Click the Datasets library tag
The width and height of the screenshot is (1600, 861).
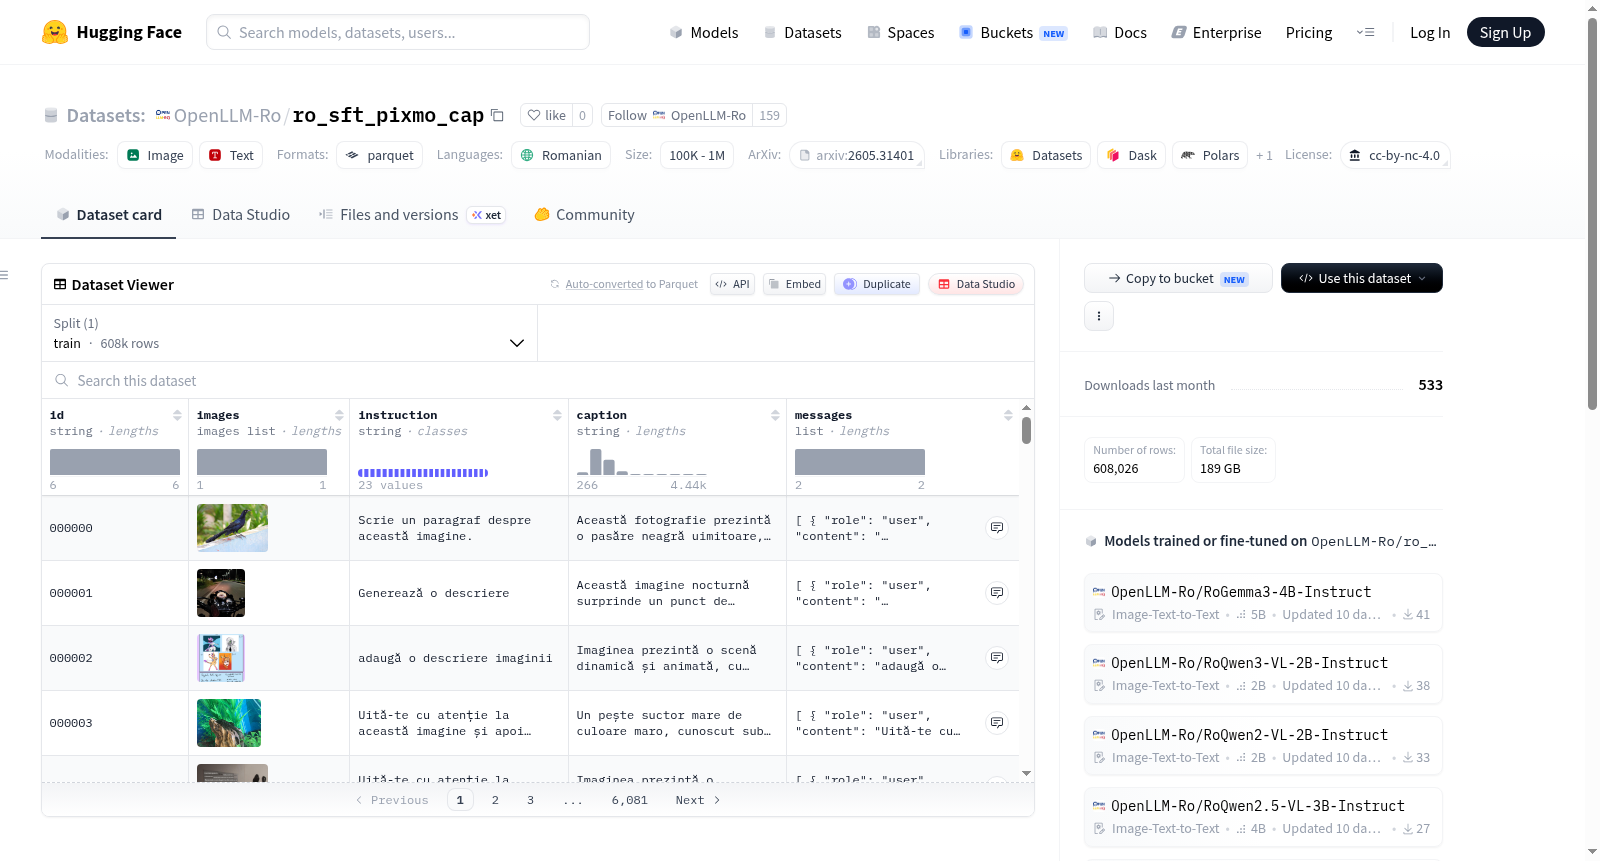click(x=1046, y=155)
